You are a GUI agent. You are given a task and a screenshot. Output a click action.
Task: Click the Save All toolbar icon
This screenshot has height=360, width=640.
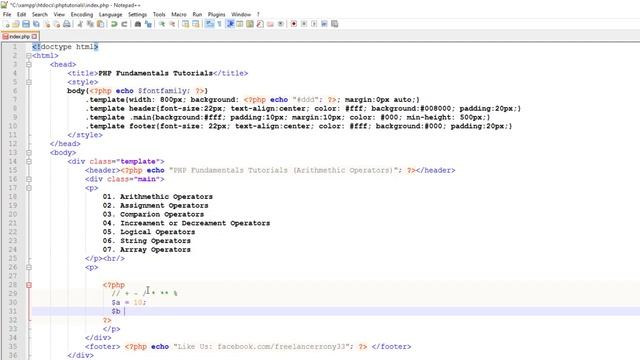point(36,24)
